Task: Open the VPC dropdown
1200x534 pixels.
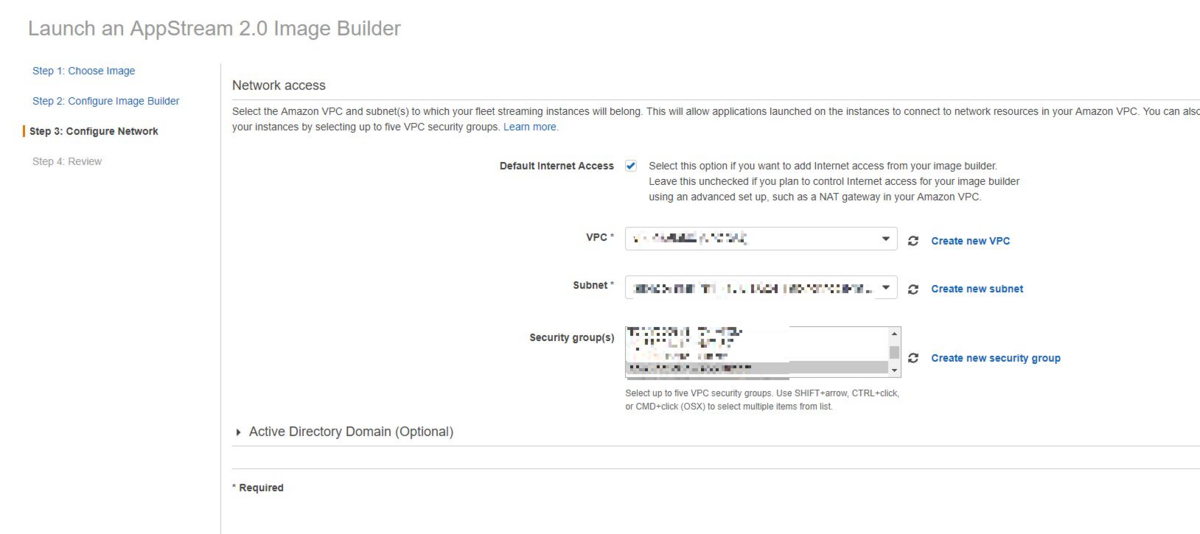Action: tap(761, 239)
